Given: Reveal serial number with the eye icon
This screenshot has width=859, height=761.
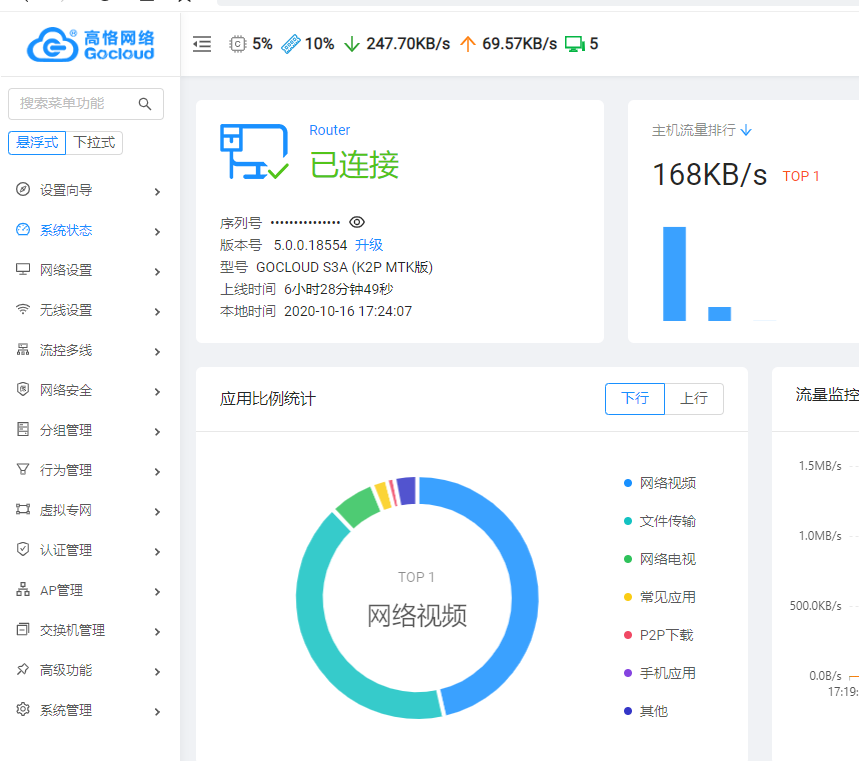Looking at the screenshot, I should click(x=357, y=222).
